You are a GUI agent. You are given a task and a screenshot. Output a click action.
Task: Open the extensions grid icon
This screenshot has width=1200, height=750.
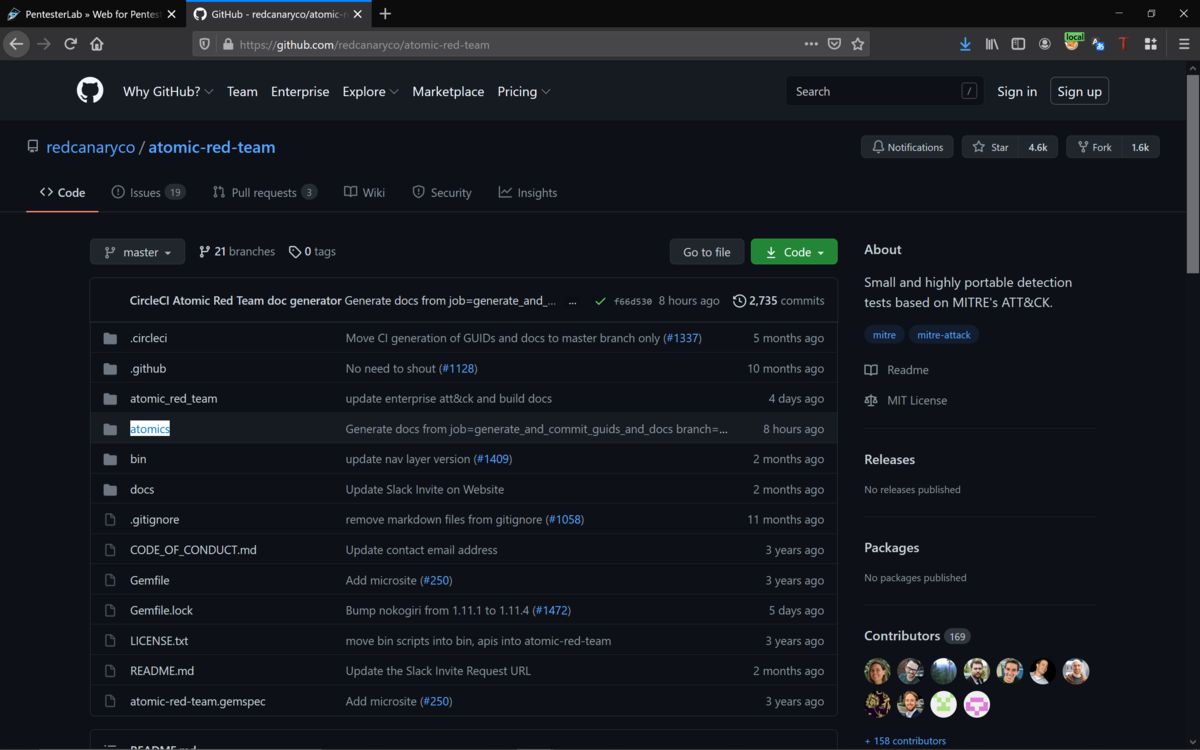tap(1151, 44)
